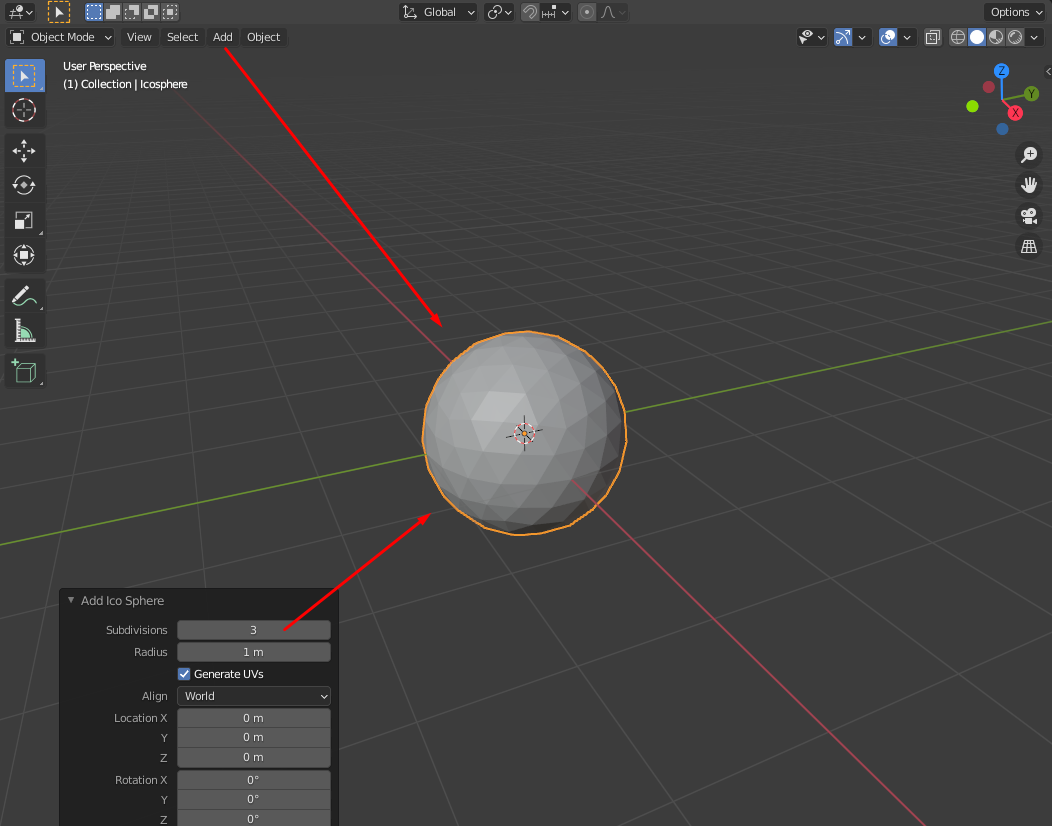Choose the Rotate tool

click(25, 185)
